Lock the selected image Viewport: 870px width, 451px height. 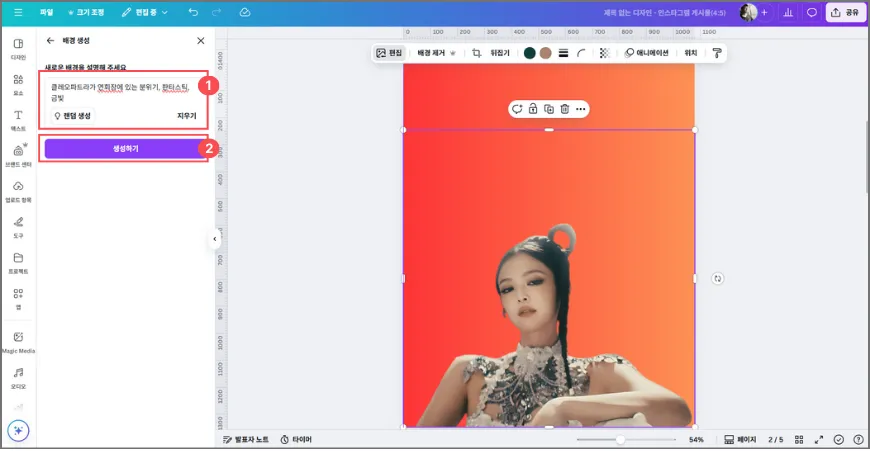click(x=533, y=109)
